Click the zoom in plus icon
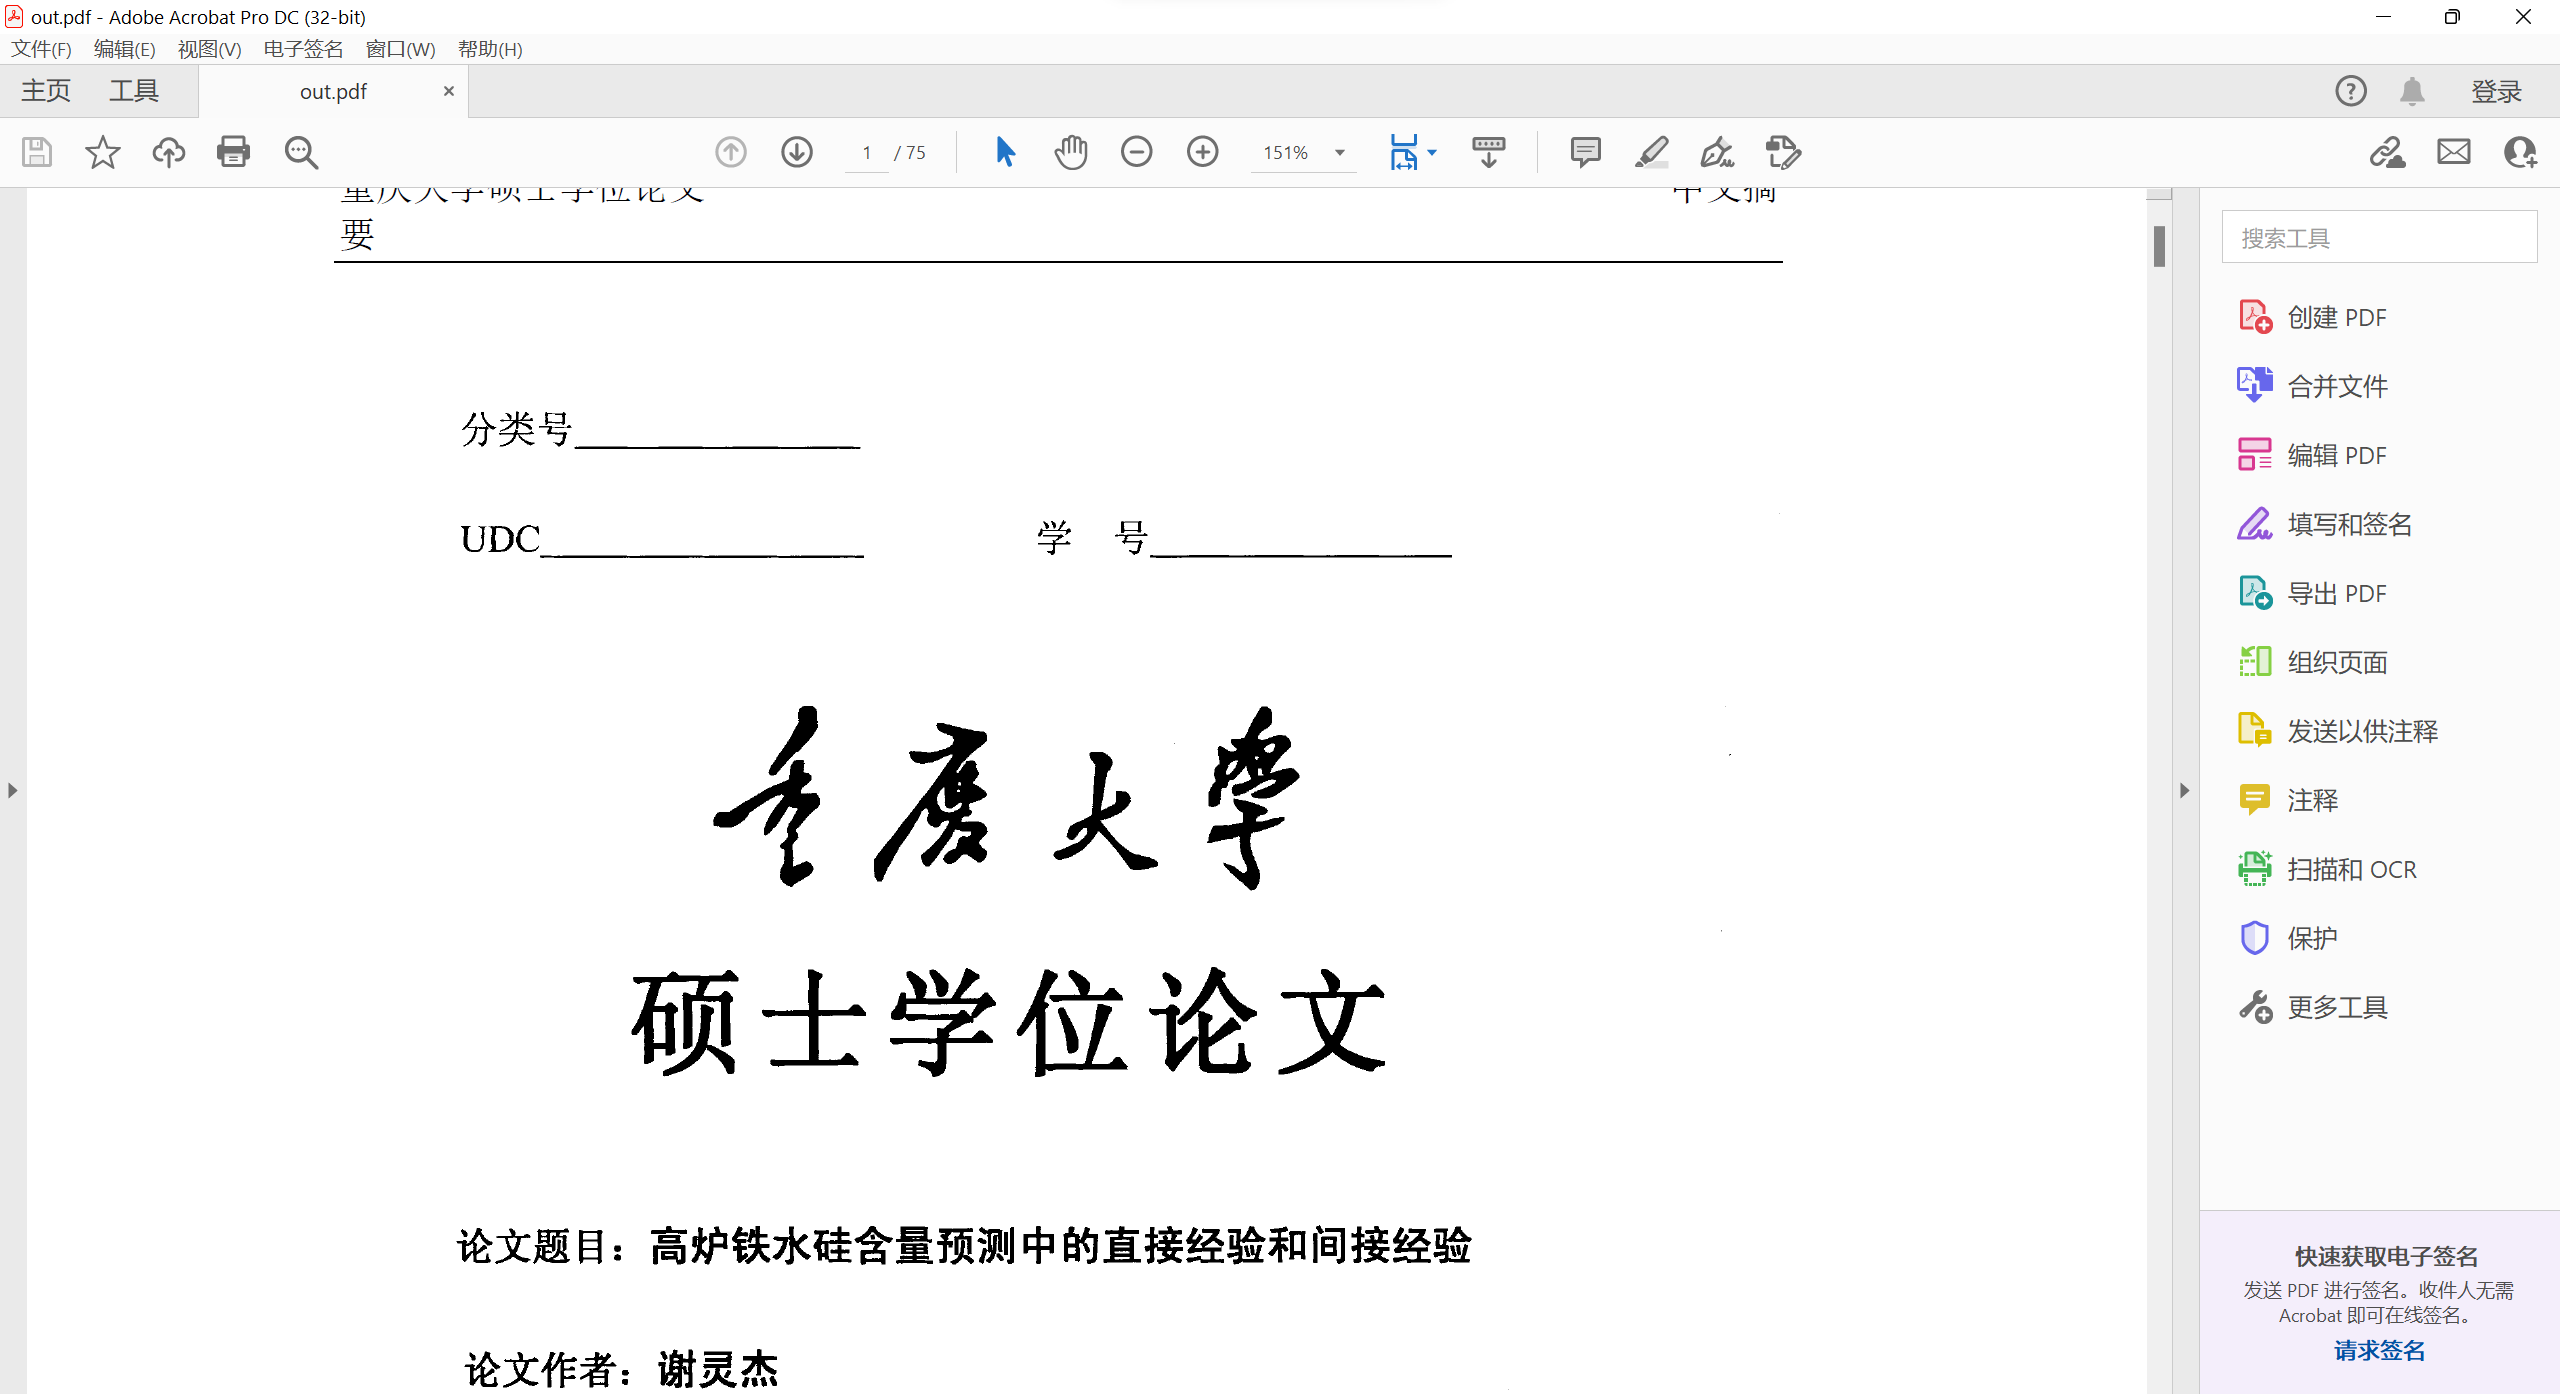The height and width of the screenshot is (1394, 2560). click(x=1202, y=152)
